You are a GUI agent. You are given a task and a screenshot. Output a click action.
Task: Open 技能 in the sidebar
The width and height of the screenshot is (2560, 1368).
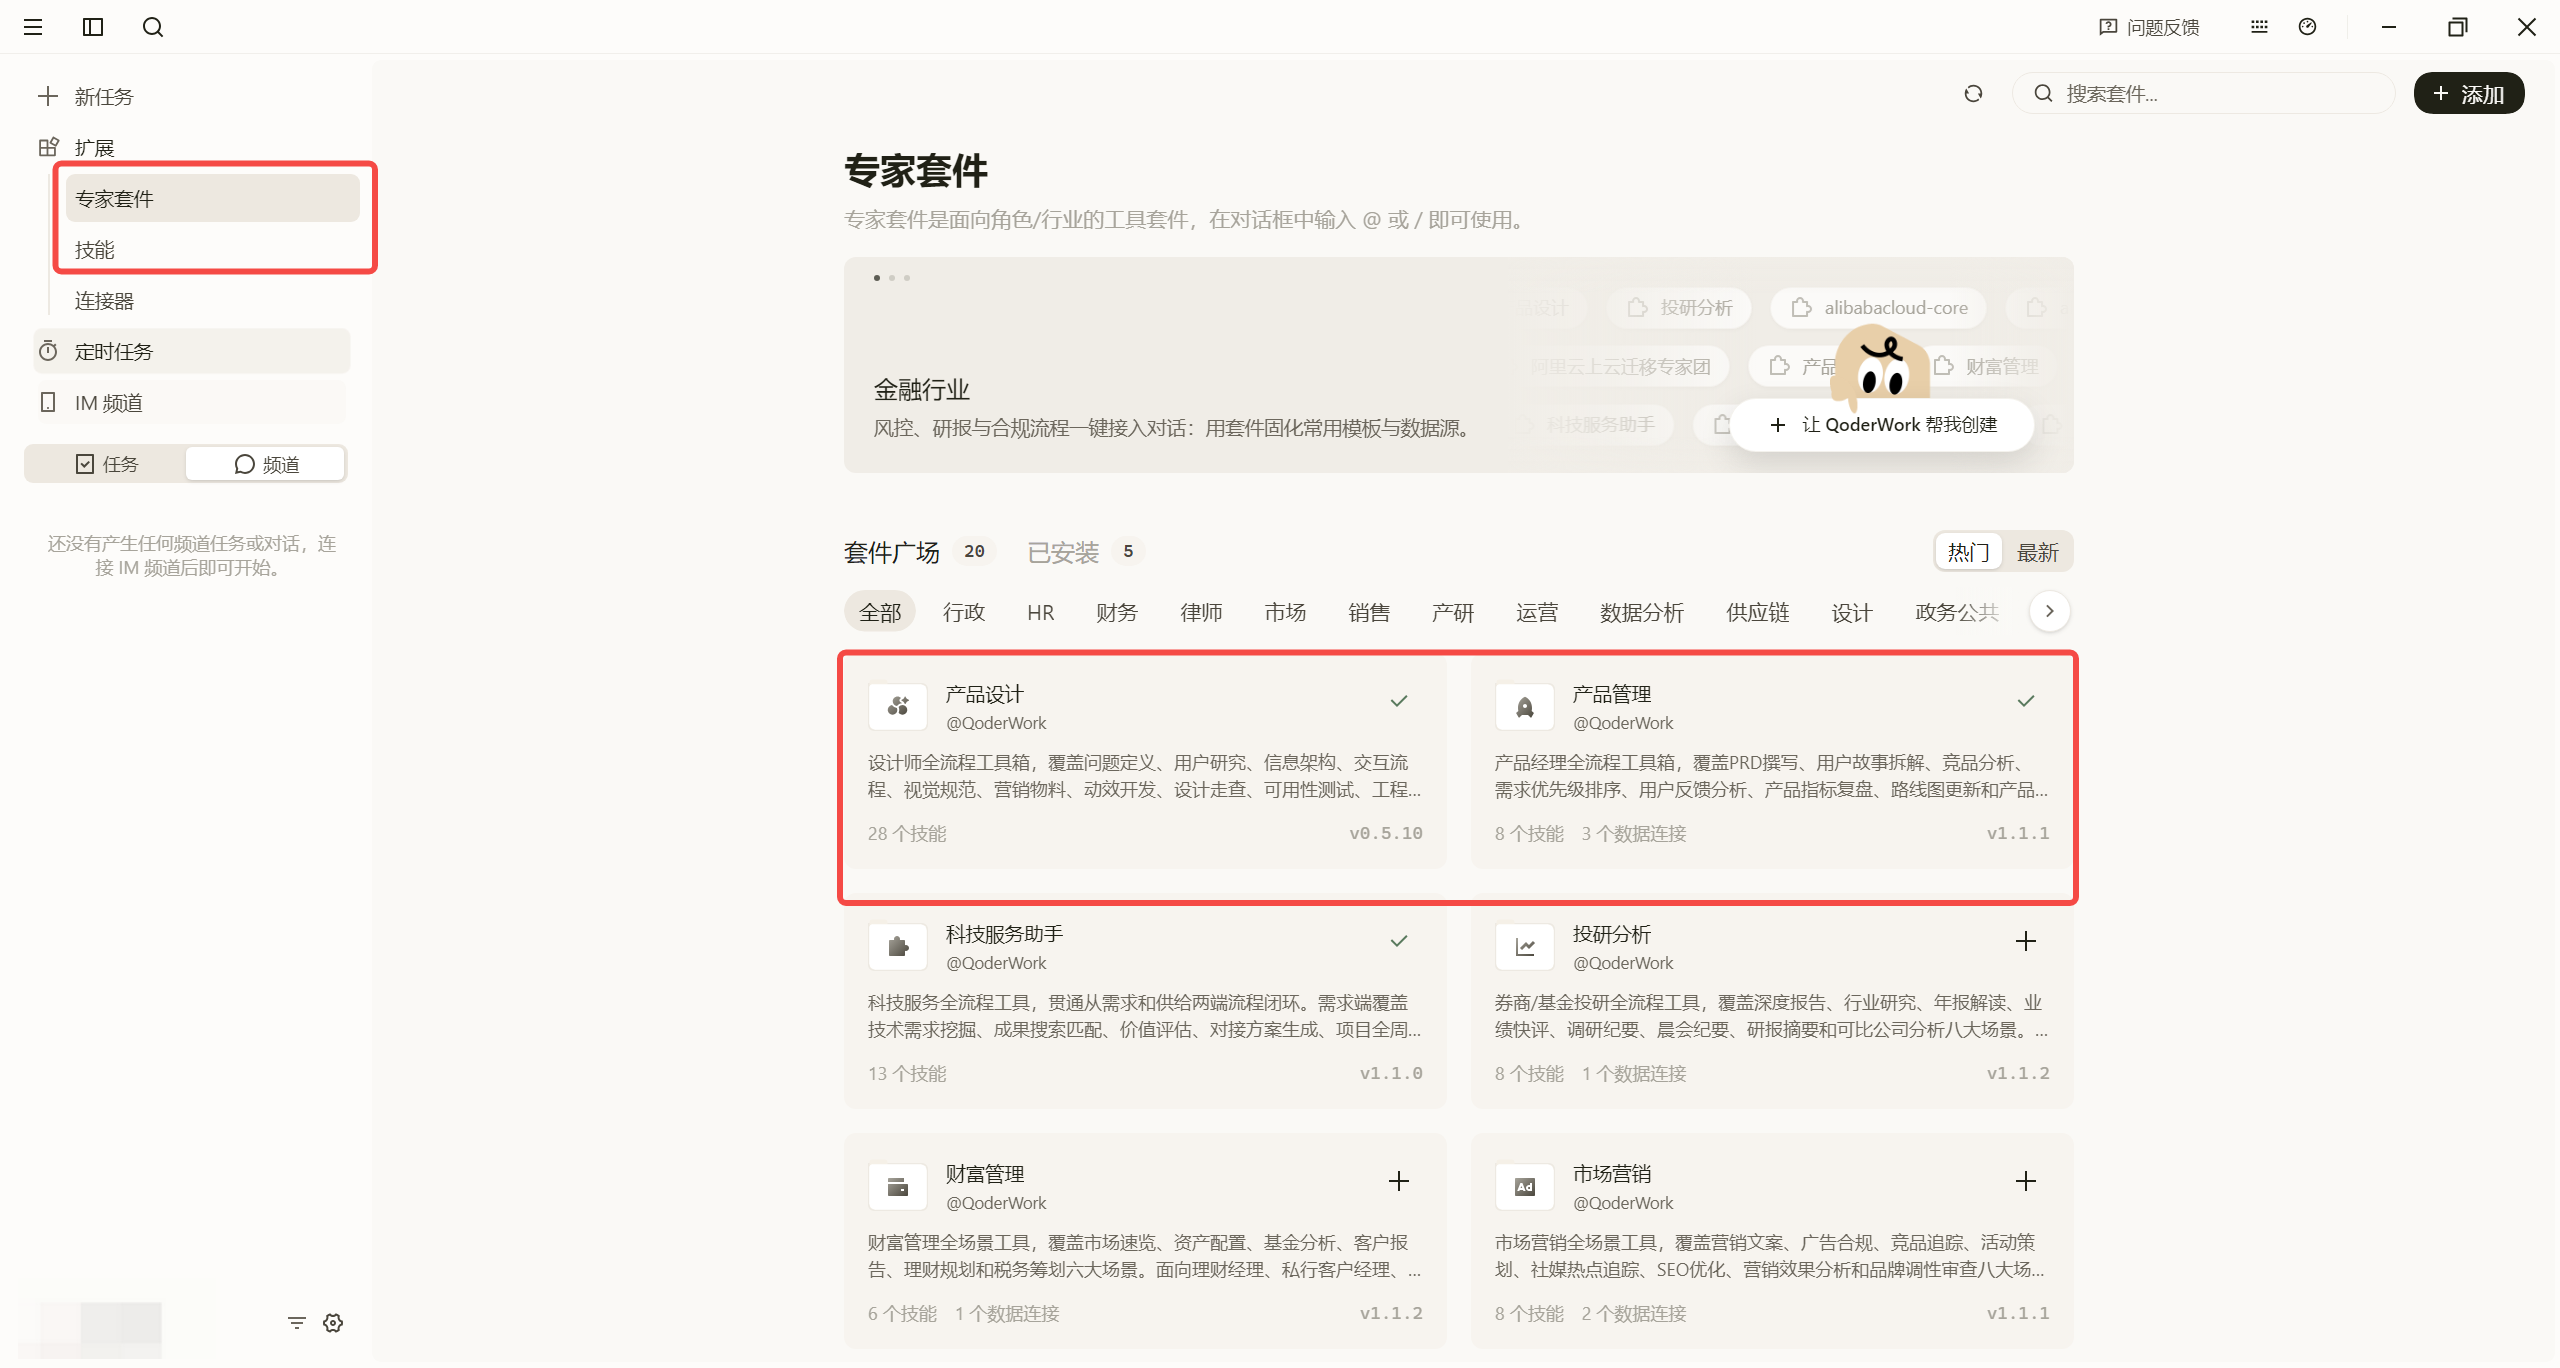click(x=212, y=249)
